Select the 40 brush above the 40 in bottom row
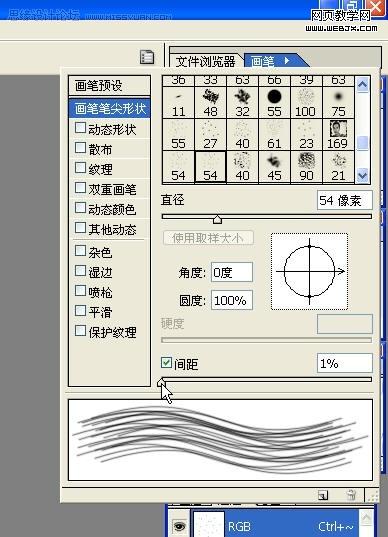Image resolution: width=388 pixels, height=537 pixels. [x=242, y=135]
